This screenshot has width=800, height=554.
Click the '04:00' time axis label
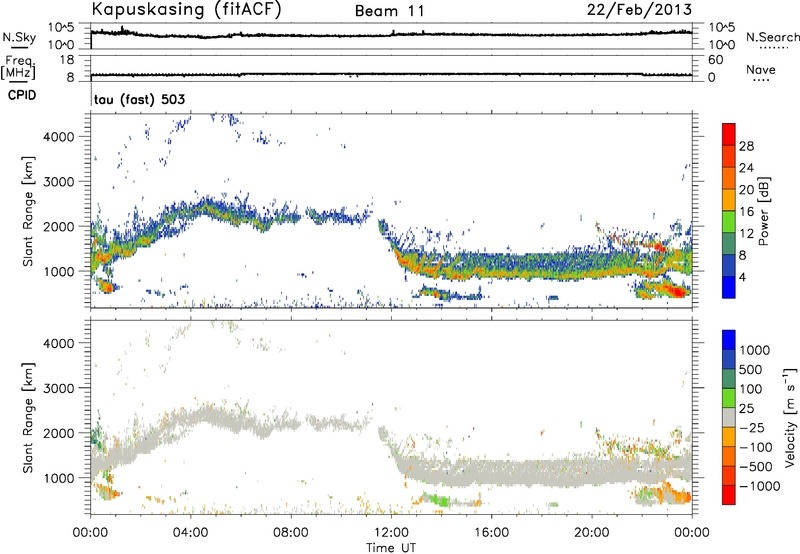tap(191, 533)
